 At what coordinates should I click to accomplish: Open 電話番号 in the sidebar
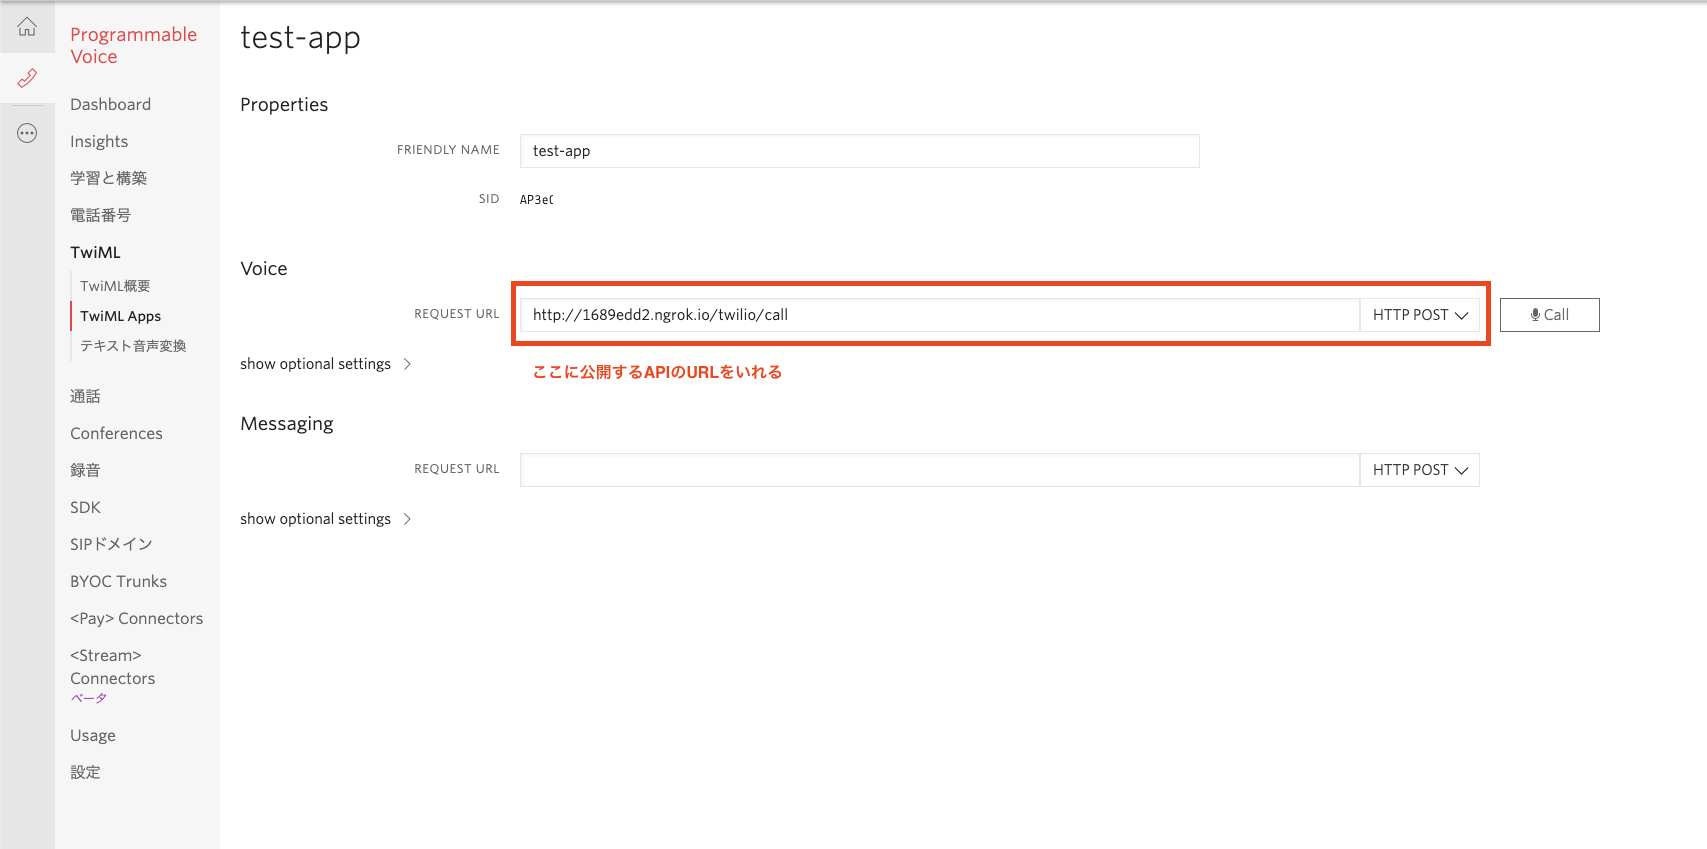coord(100,215)
